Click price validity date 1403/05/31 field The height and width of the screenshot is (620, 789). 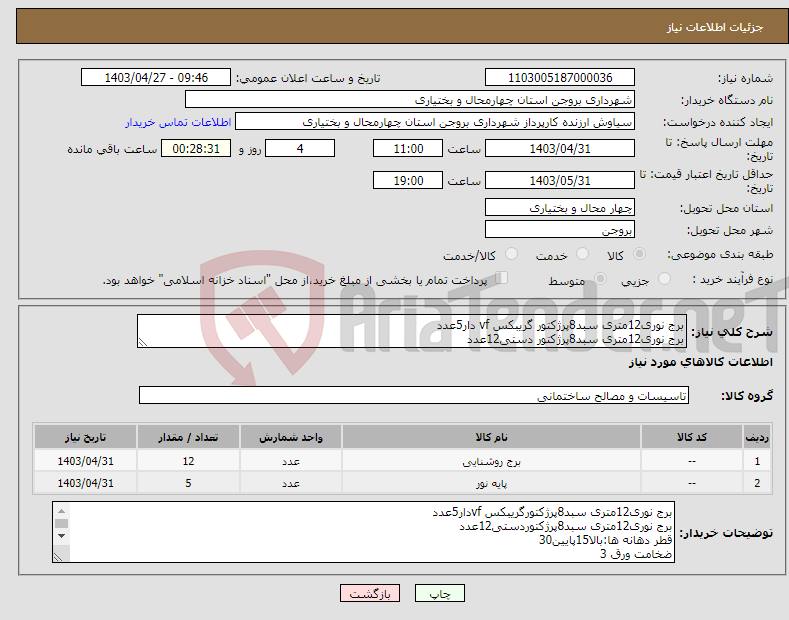point(560,180)
